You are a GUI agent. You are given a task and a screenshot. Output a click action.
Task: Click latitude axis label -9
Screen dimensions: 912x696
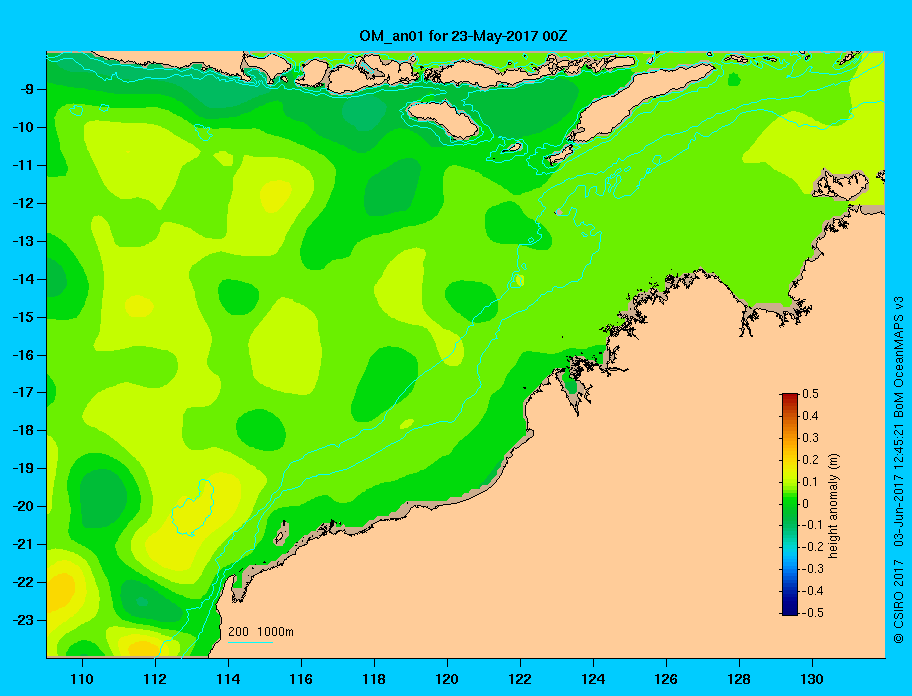point(26,90)
